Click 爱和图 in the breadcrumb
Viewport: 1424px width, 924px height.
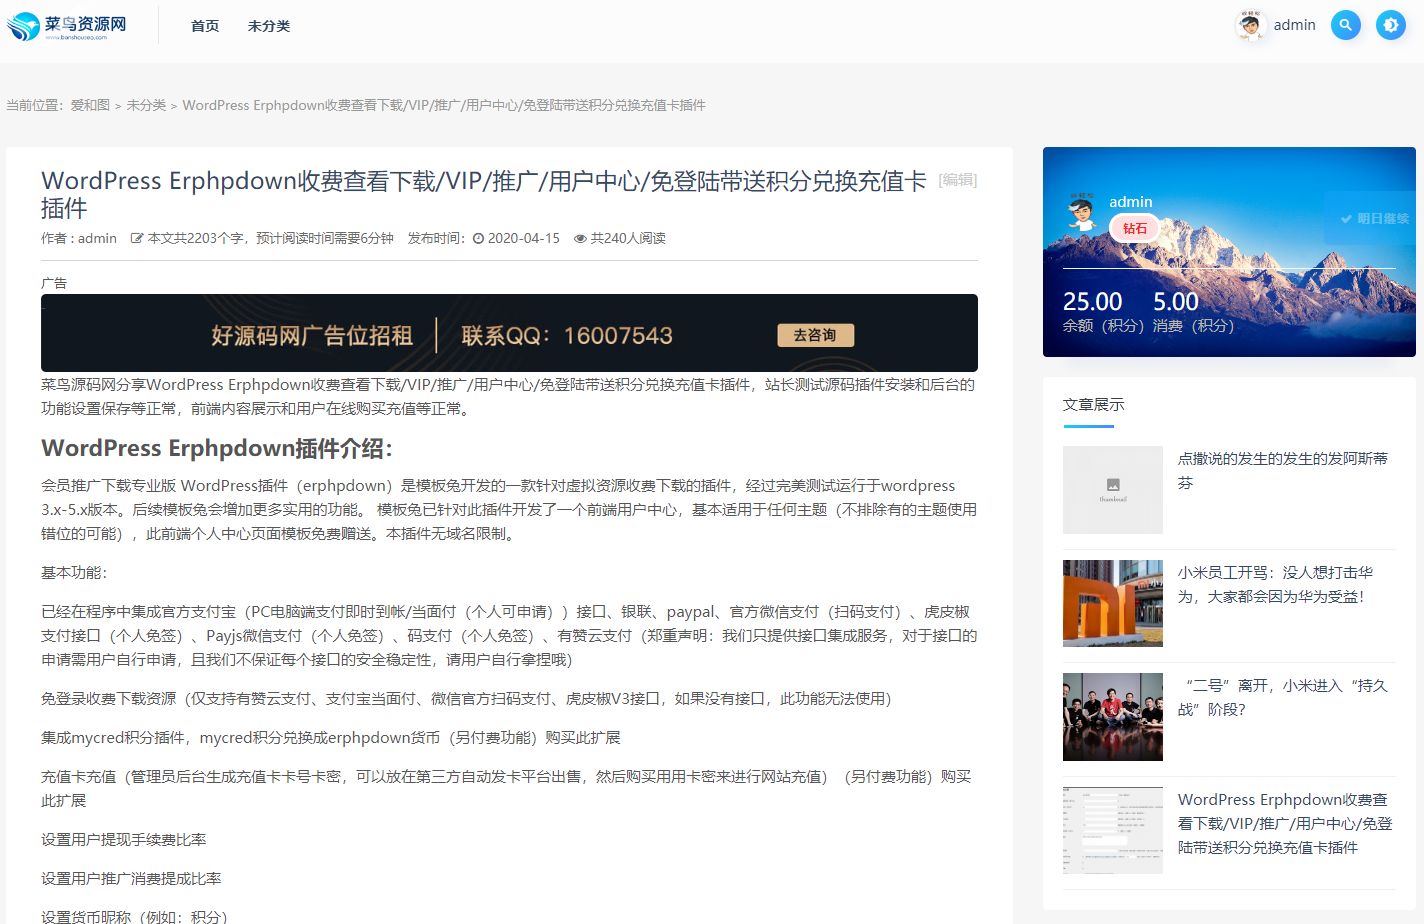click(90, 105)
